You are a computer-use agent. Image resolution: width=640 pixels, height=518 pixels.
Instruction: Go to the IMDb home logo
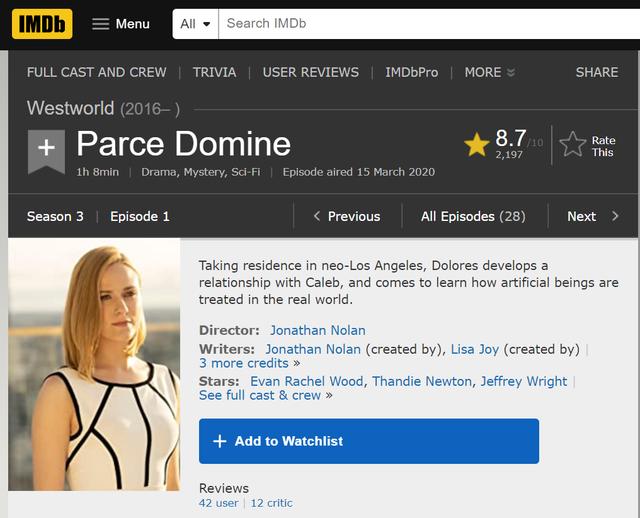coord(42,24)
